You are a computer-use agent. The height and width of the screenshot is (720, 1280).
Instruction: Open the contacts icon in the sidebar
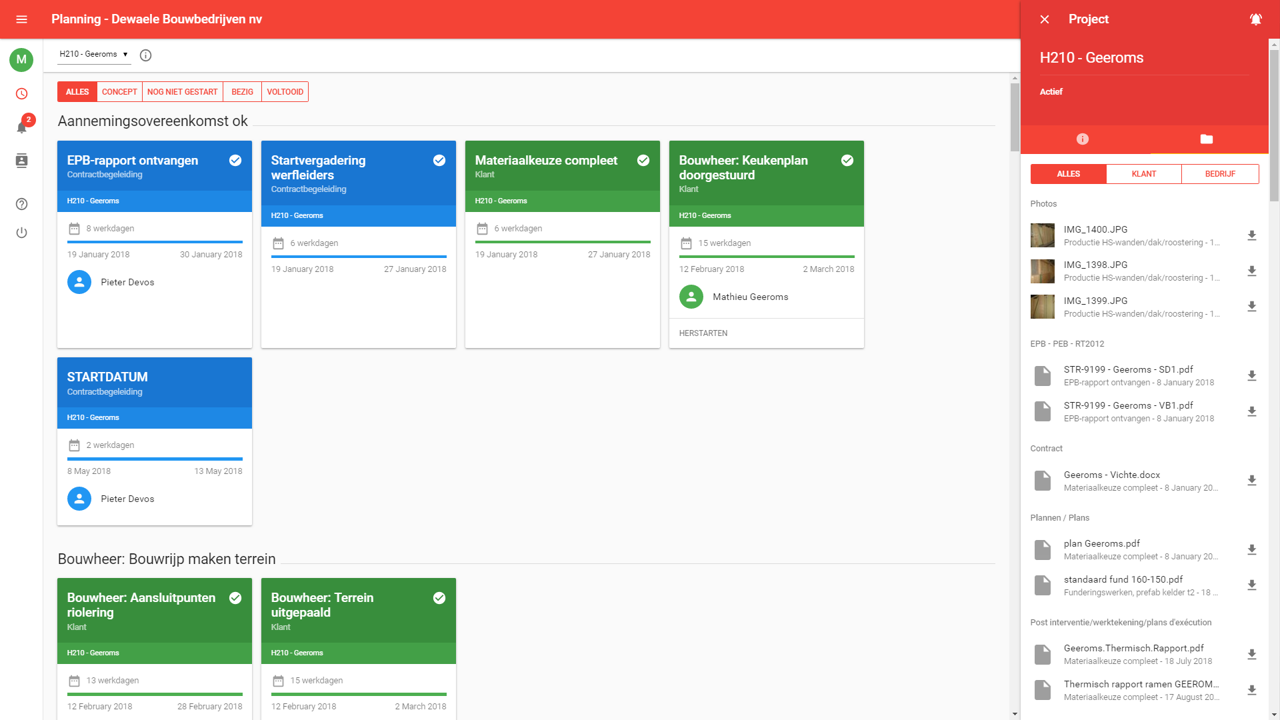(x=21, y=161)
